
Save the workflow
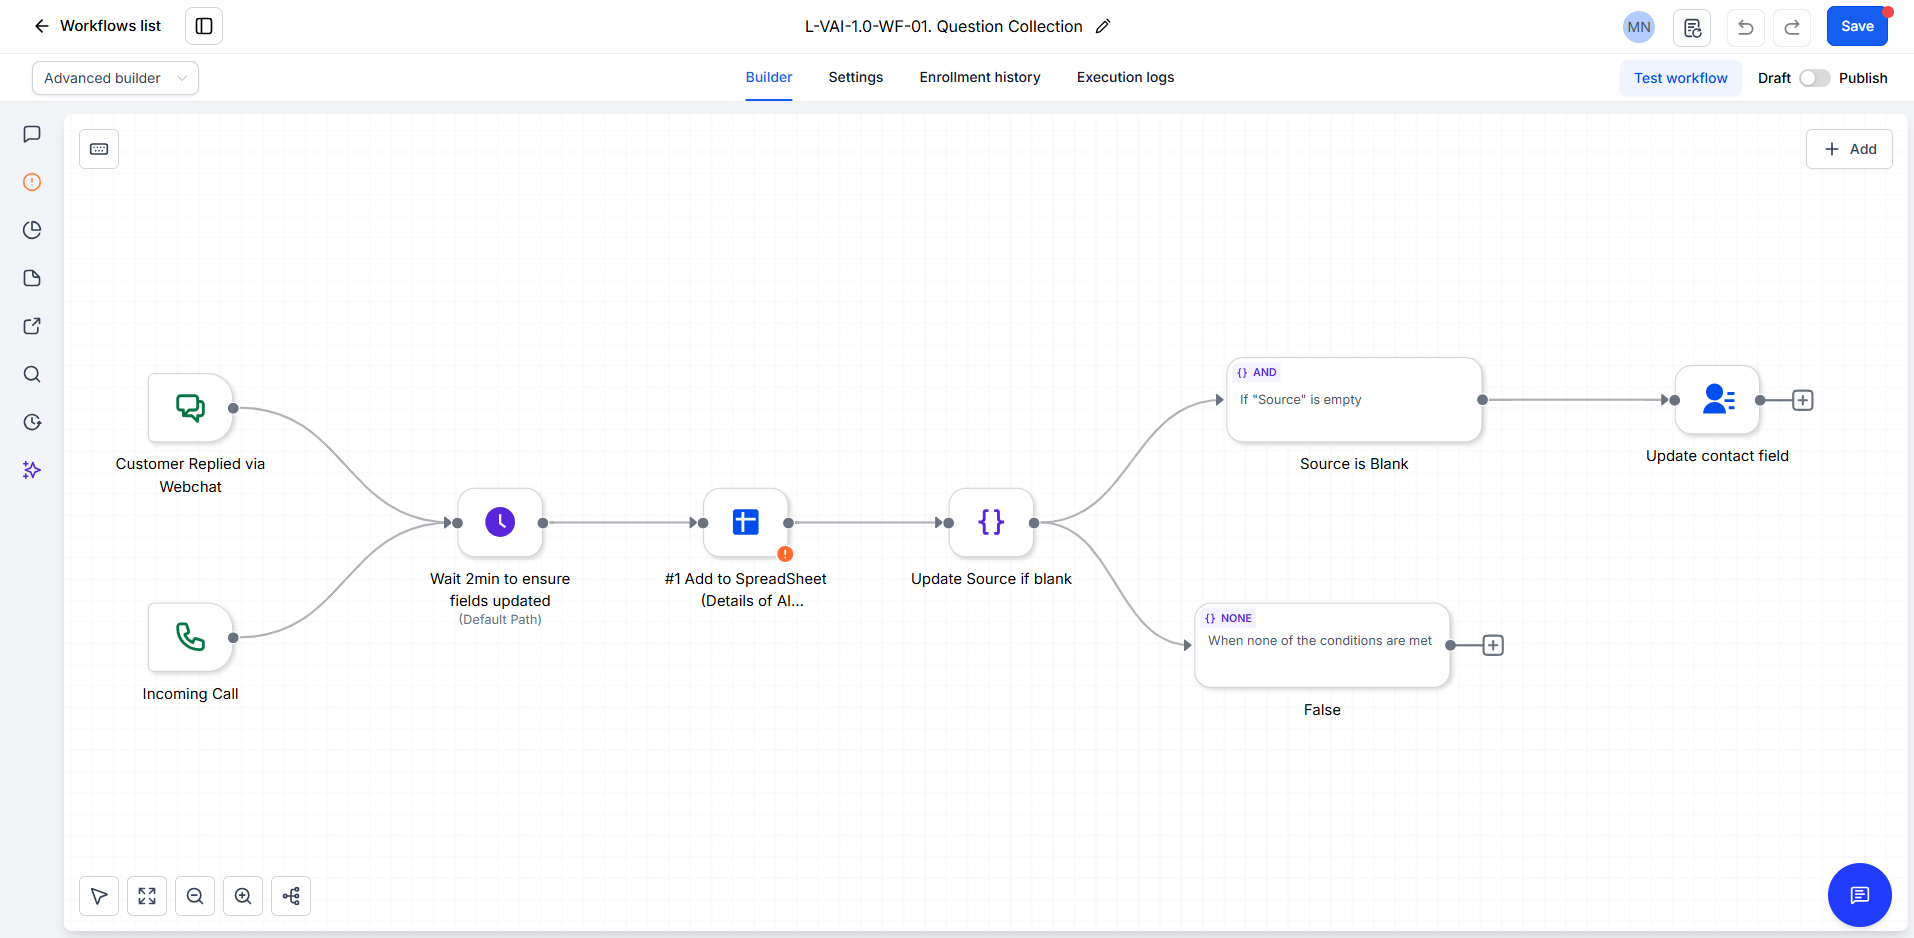(x=1857, y=27)
